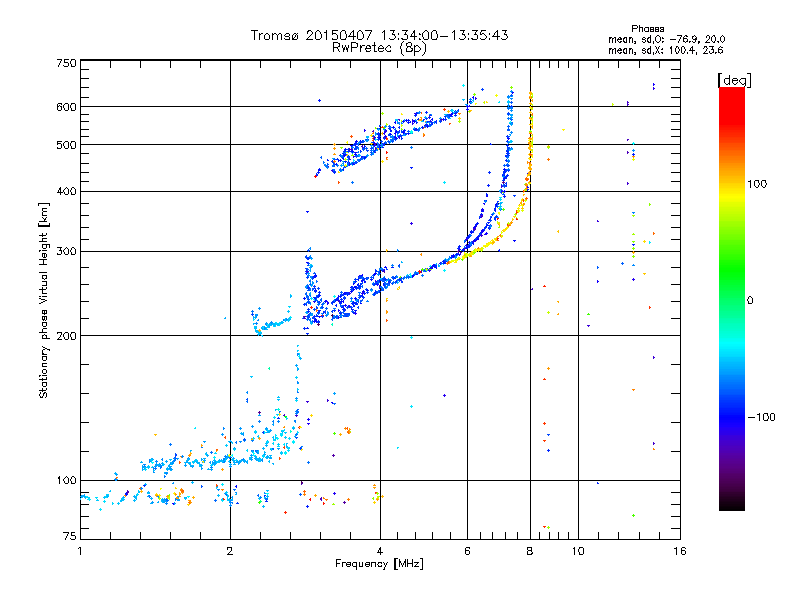The width and height of the screenshot is (800, 600).
Task: Select the 'mean, sd,X: 100.4, 23.6' line
Action: [665, 50]
